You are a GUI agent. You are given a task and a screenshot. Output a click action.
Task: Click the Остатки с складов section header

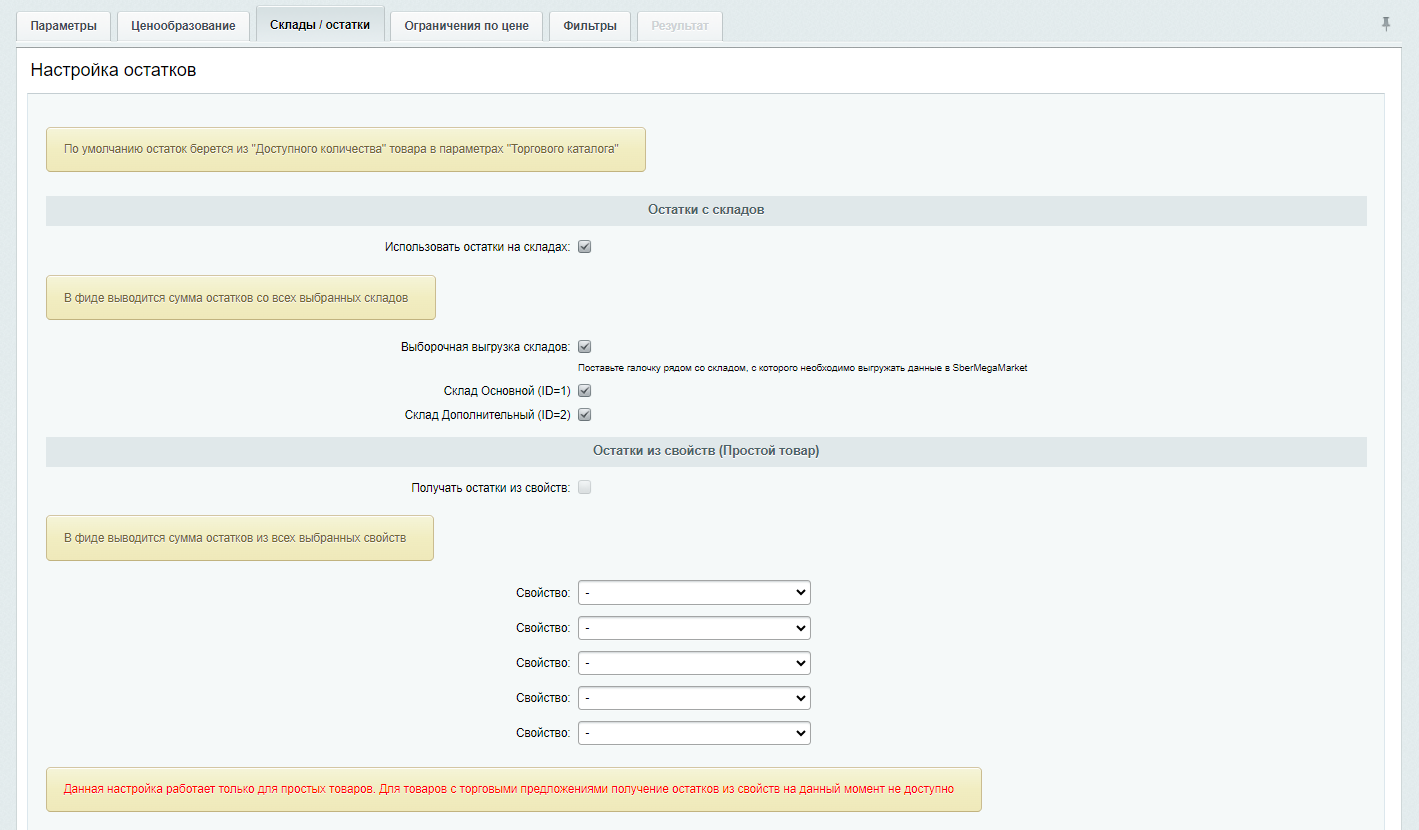coord(706,211)
